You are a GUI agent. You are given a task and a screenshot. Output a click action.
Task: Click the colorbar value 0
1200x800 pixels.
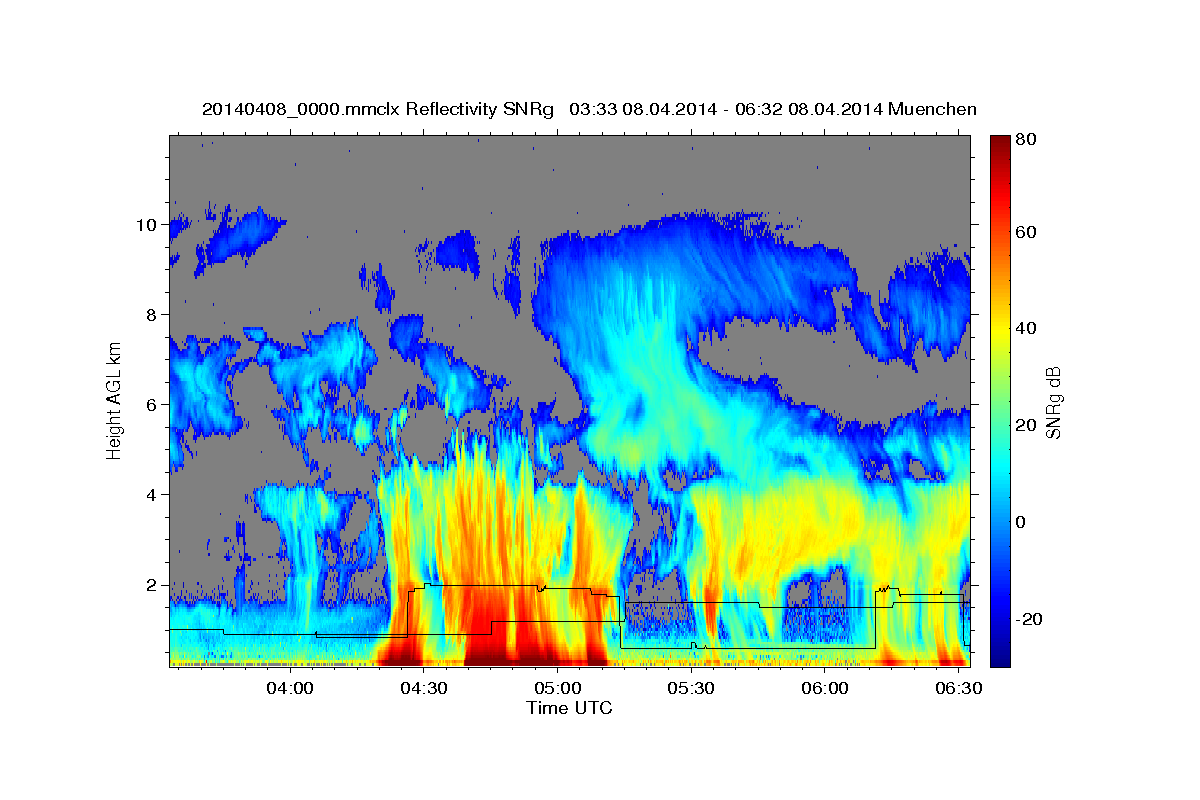point(1019,523)
